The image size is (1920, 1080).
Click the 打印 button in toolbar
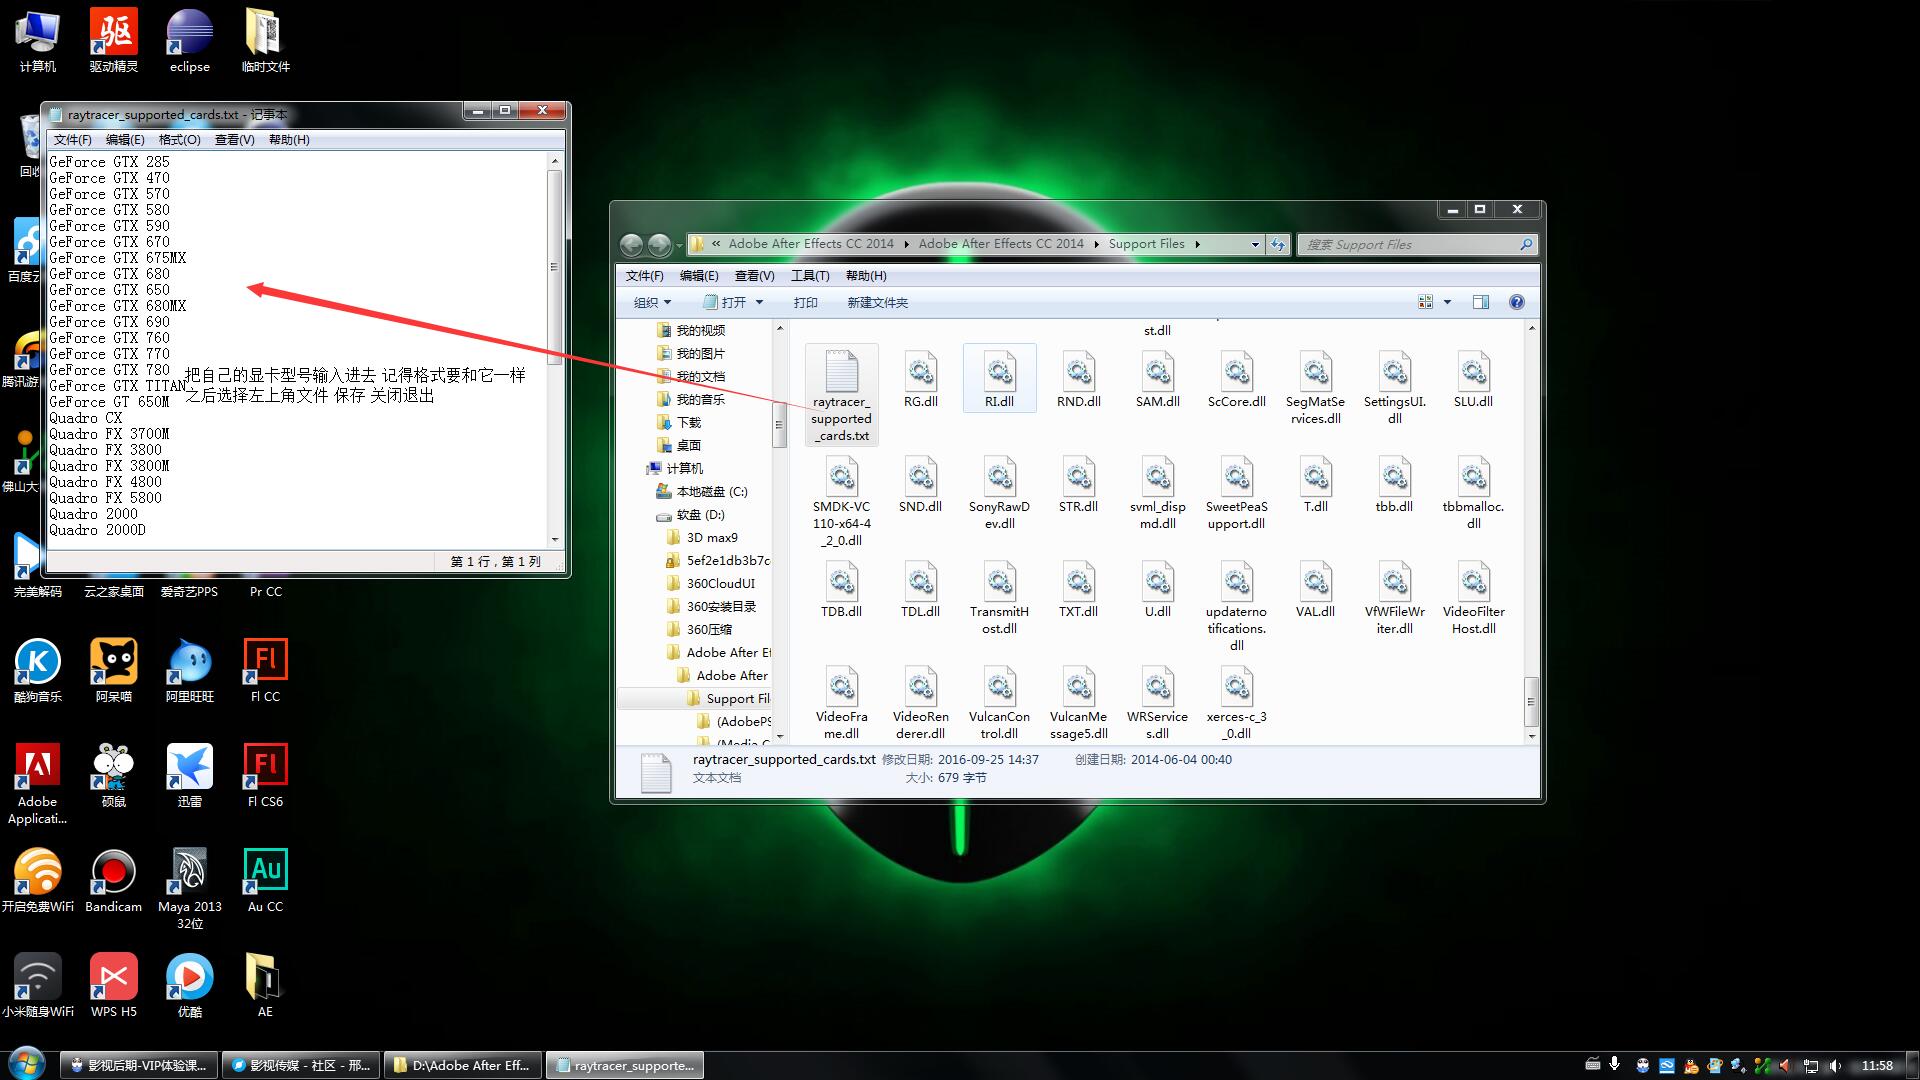coord(805,302)
